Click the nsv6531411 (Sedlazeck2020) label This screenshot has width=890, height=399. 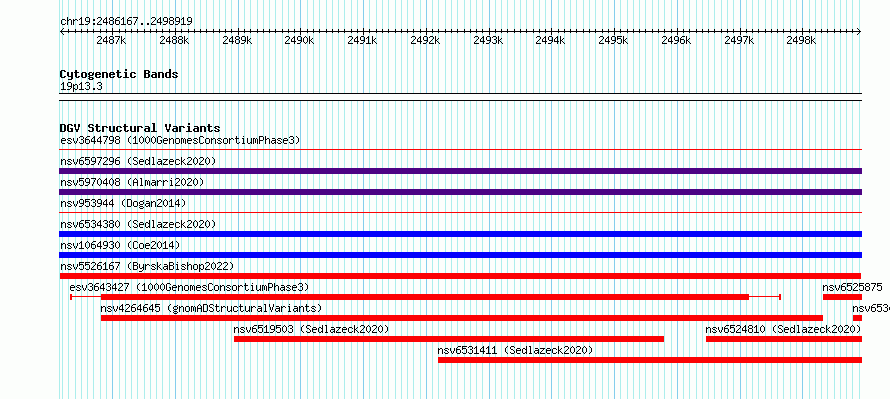click(515, 350)
